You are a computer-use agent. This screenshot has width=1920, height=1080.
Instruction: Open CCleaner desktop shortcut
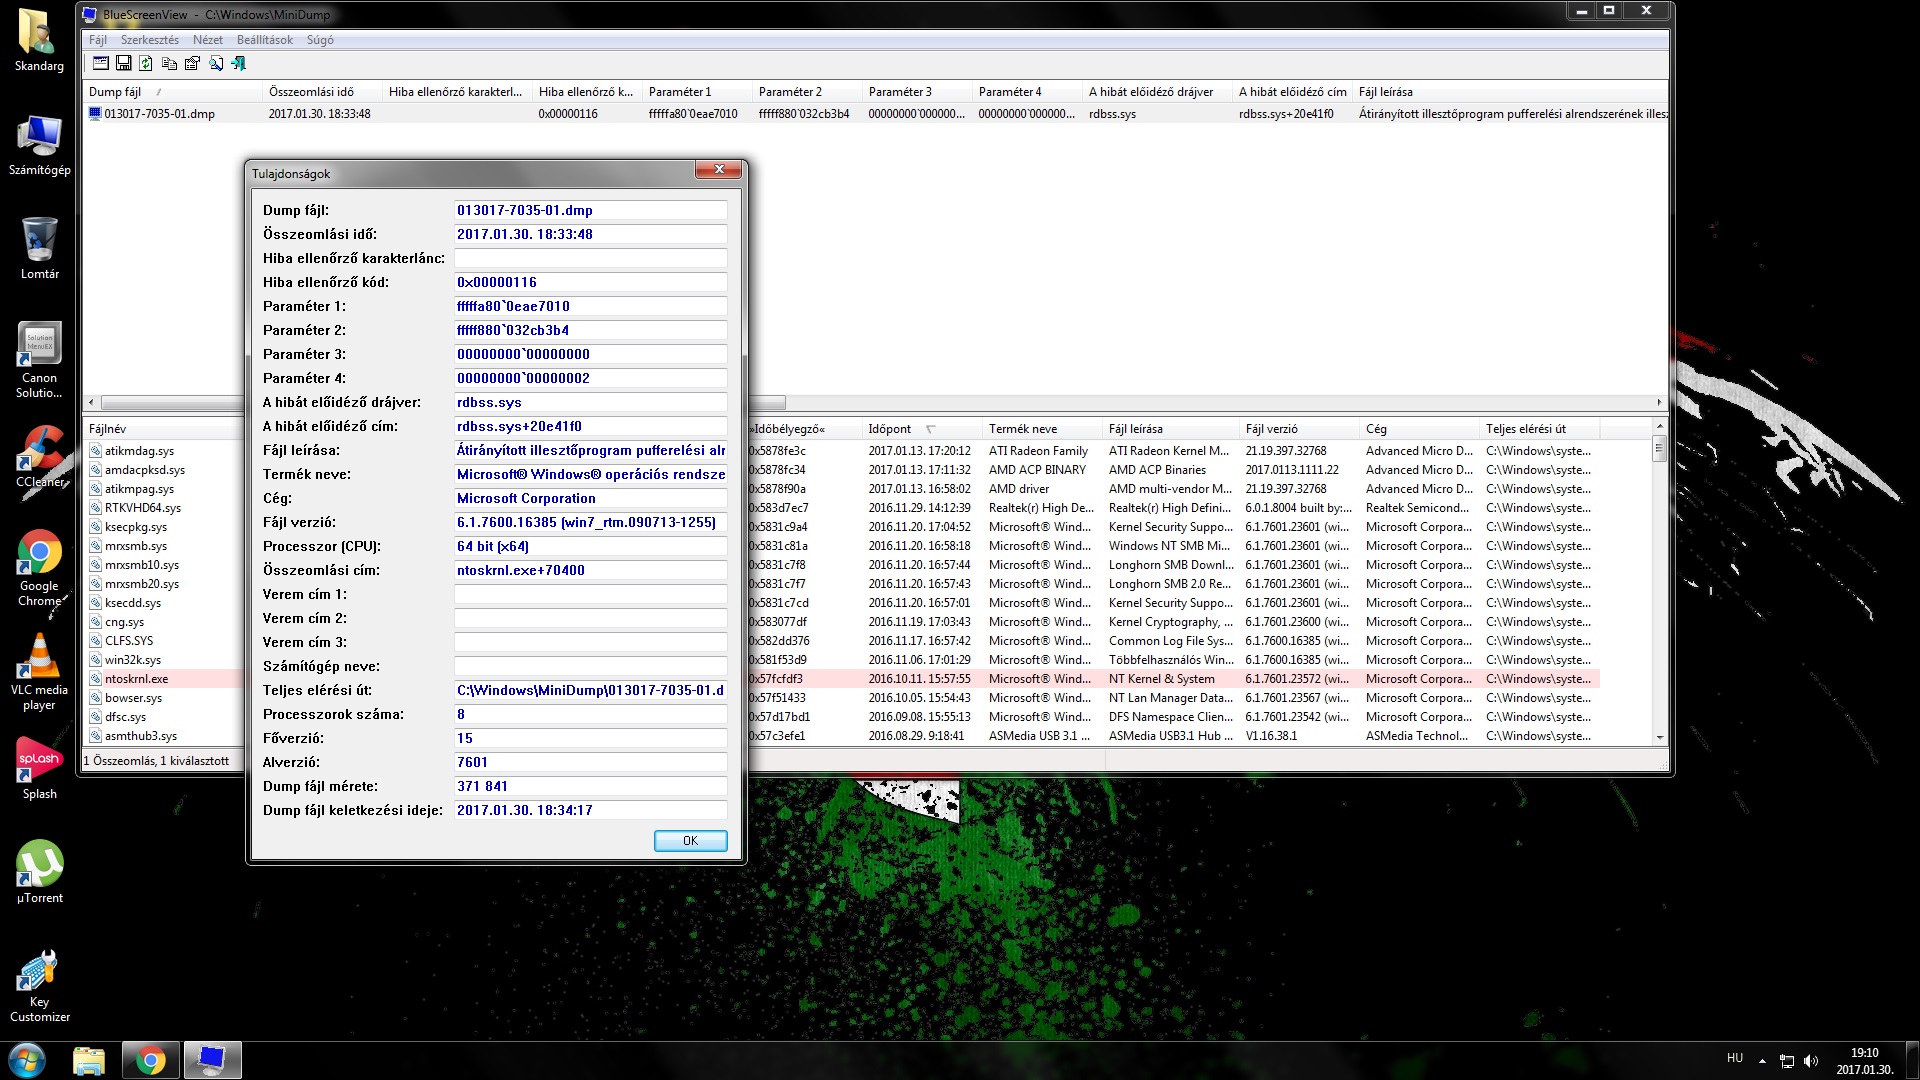point(39,457)
